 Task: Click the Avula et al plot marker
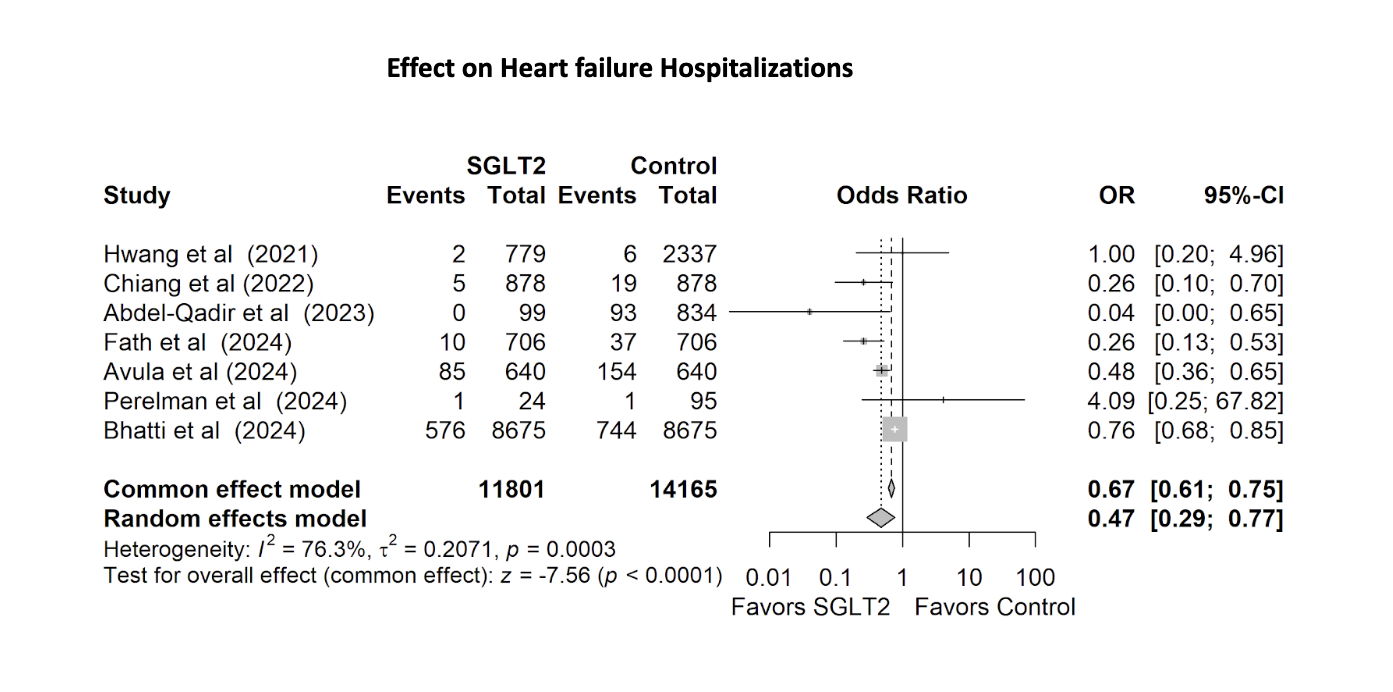click(x=881, y=370)
